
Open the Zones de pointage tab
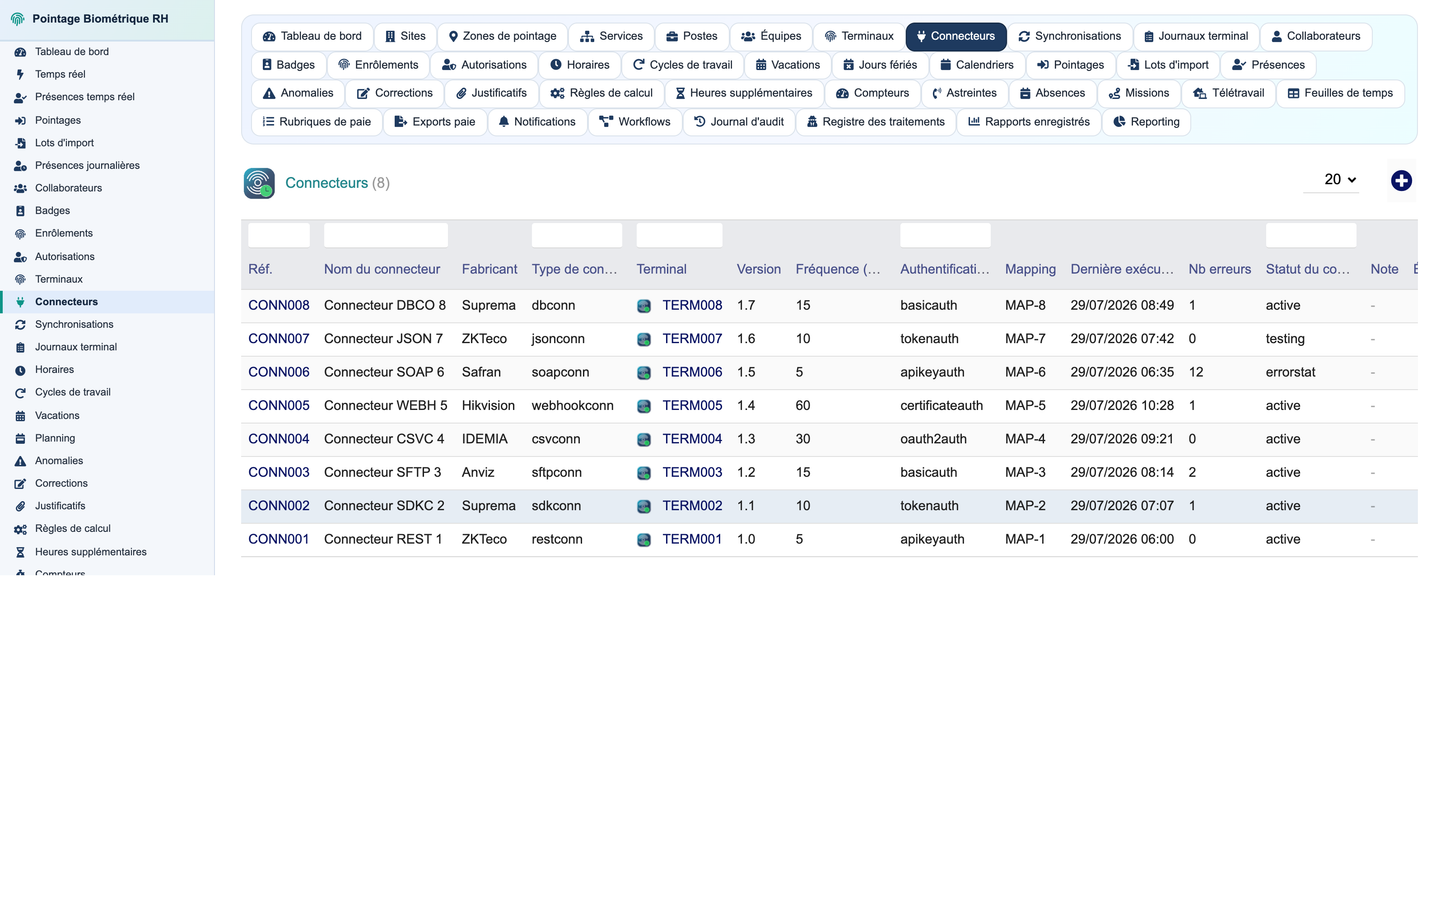pos(503,36)
